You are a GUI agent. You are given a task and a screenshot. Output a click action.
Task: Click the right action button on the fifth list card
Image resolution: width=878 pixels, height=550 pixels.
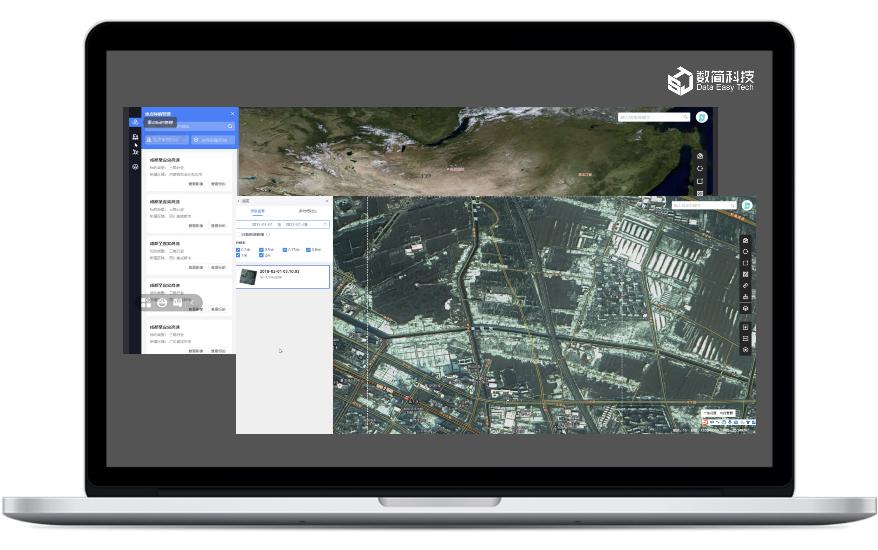tap(218, 351)
